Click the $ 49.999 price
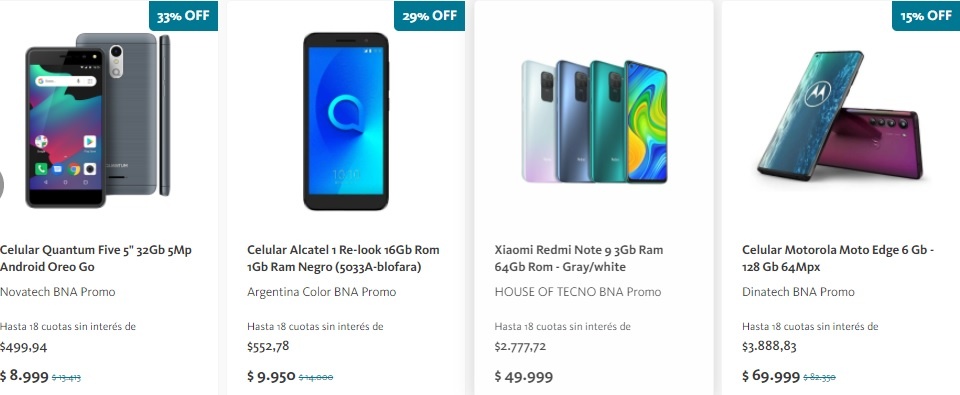This screenshot has height=395, width=960. pos(523,376)
